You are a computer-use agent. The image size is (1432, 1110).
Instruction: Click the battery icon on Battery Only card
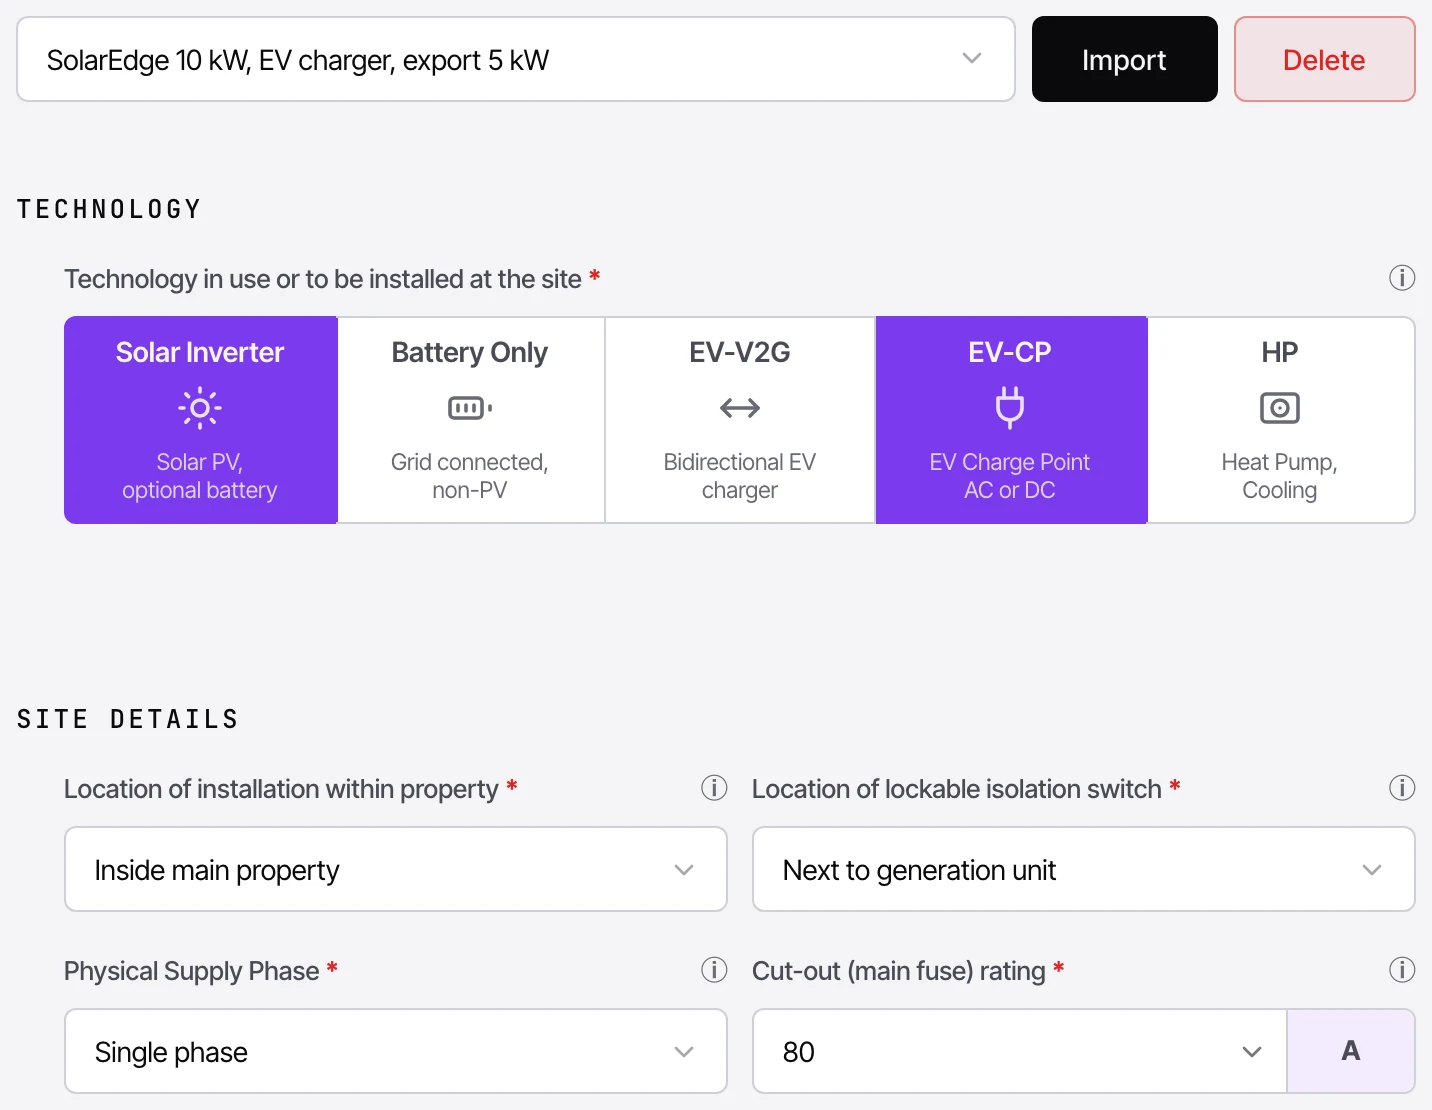[x=470, y=408]
